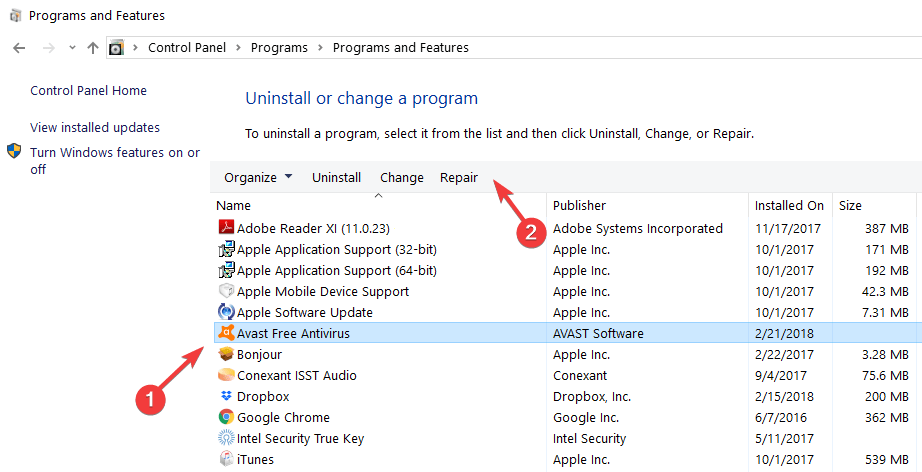This screenshot has height=472, width=922.
Task: Open the View installed updates link
Action: pyautogui.click(x=95, y=128)
